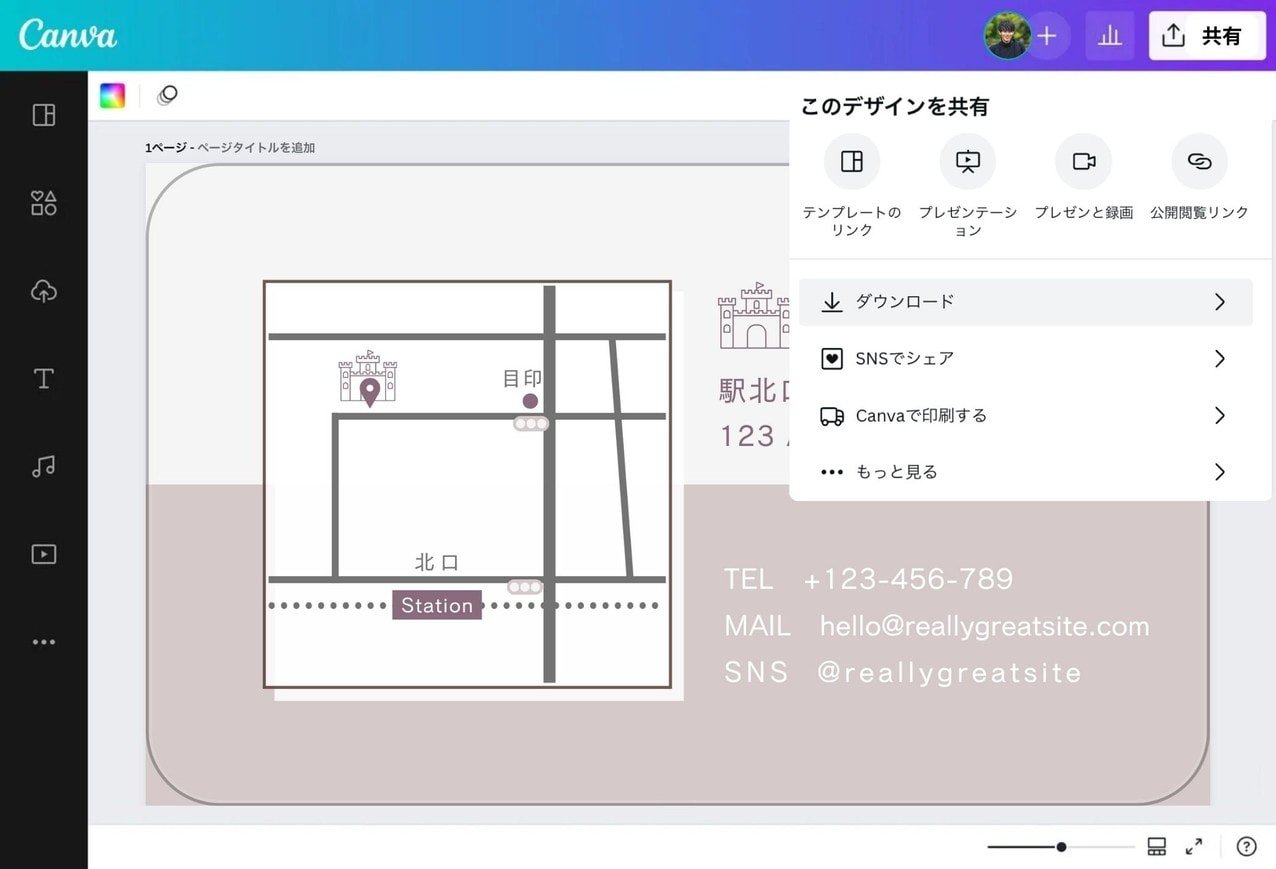View design insights via the bar chart icon
Viewport: 1276px width, 869px height.
click(x=1110, y=35)
